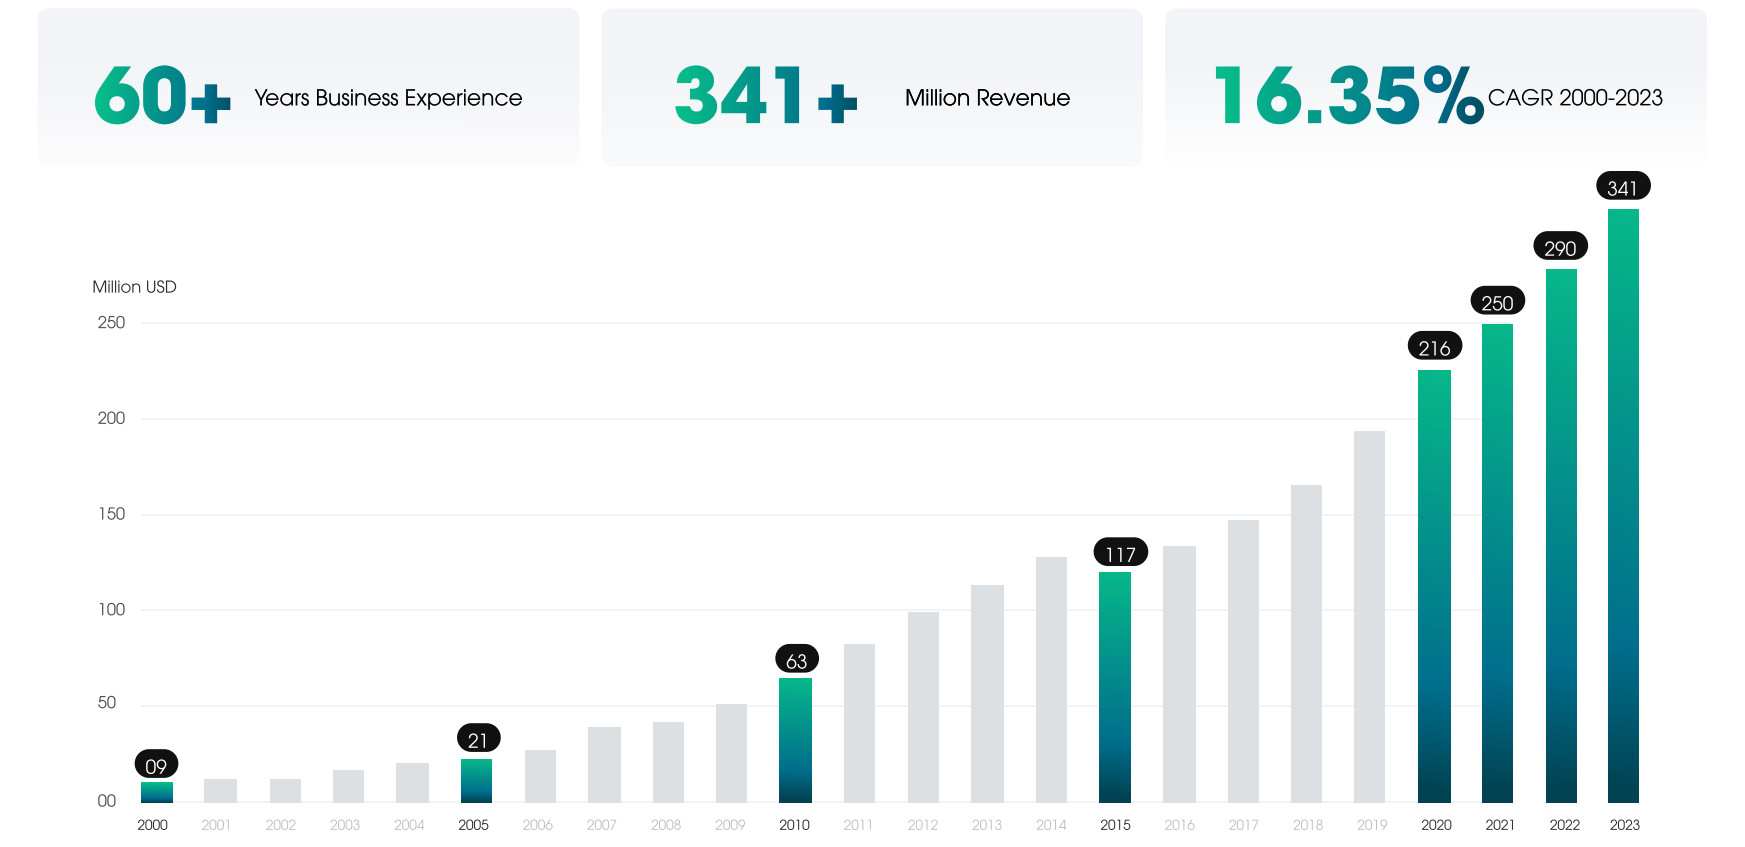This screenshot has height=847, width=1745.
Task: Select the 2010 bar labeled 63
Action: pyautogui.click(x=795, y=740)
